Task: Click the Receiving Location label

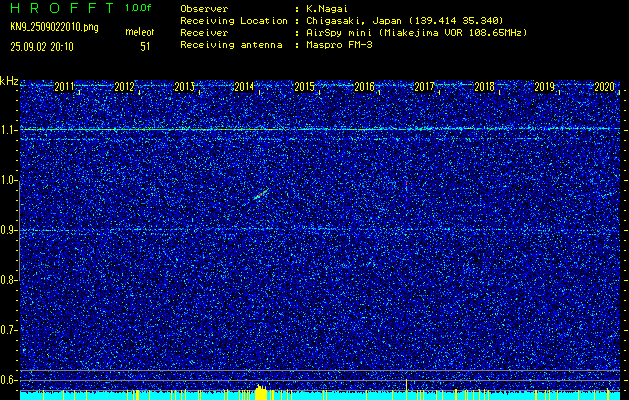Action: pos(234,21)
